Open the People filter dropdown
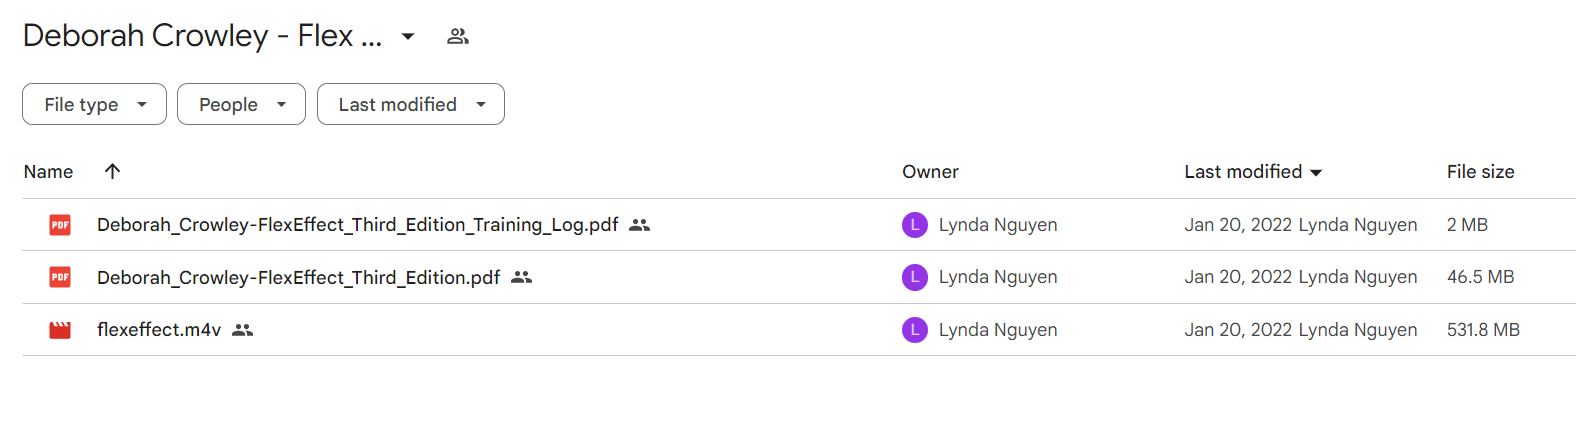The image size is (1576, 430). (x=241, y=104)
